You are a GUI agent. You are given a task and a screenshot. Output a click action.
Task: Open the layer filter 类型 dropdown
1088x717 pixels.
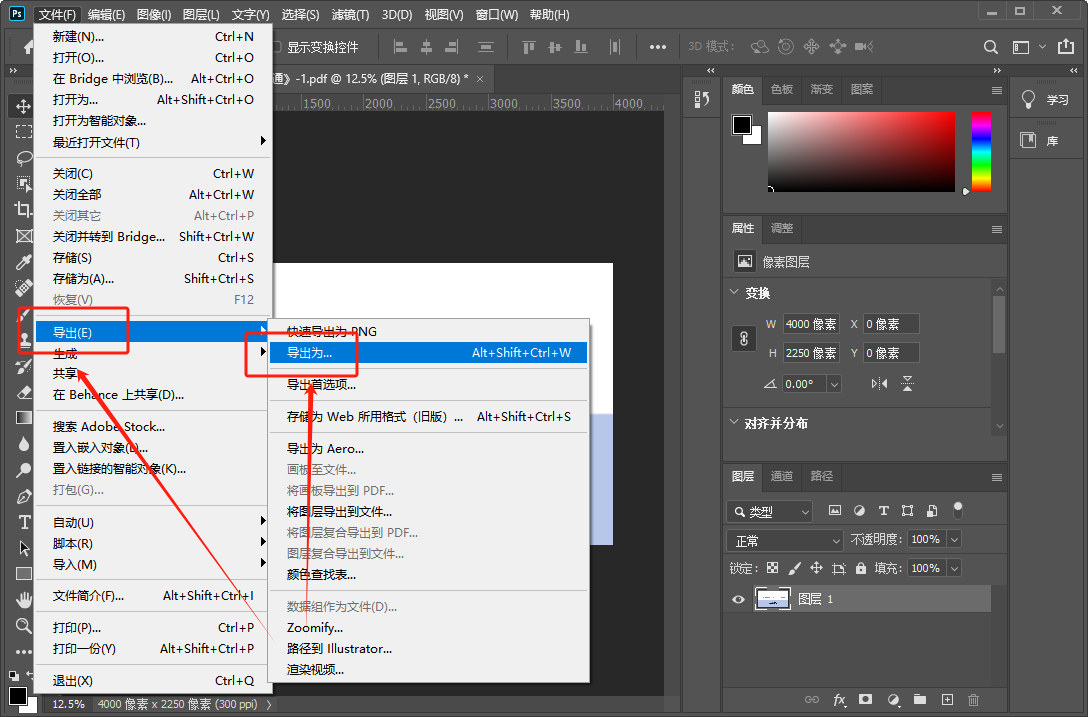pos(770,512)
